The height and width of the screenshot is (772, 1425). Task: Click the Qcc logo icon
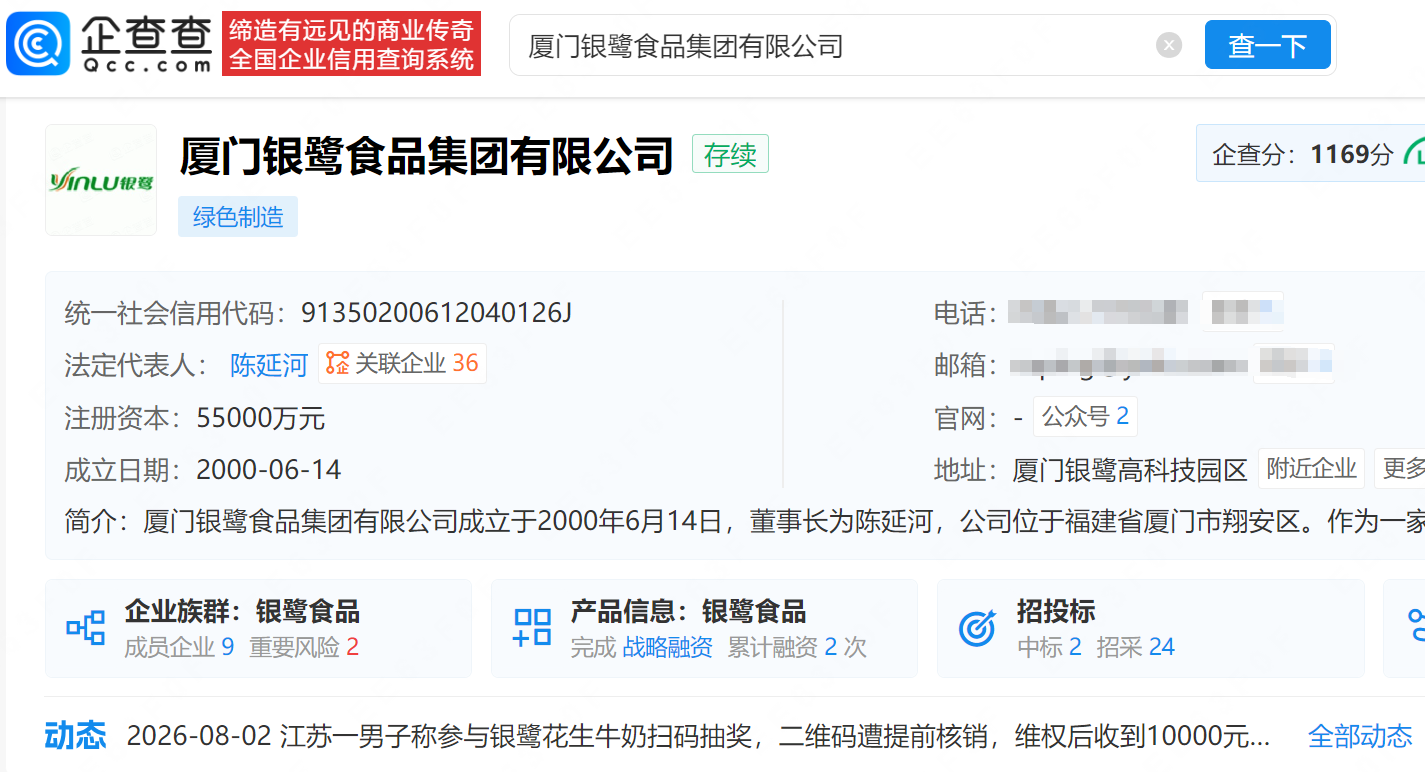38,44
